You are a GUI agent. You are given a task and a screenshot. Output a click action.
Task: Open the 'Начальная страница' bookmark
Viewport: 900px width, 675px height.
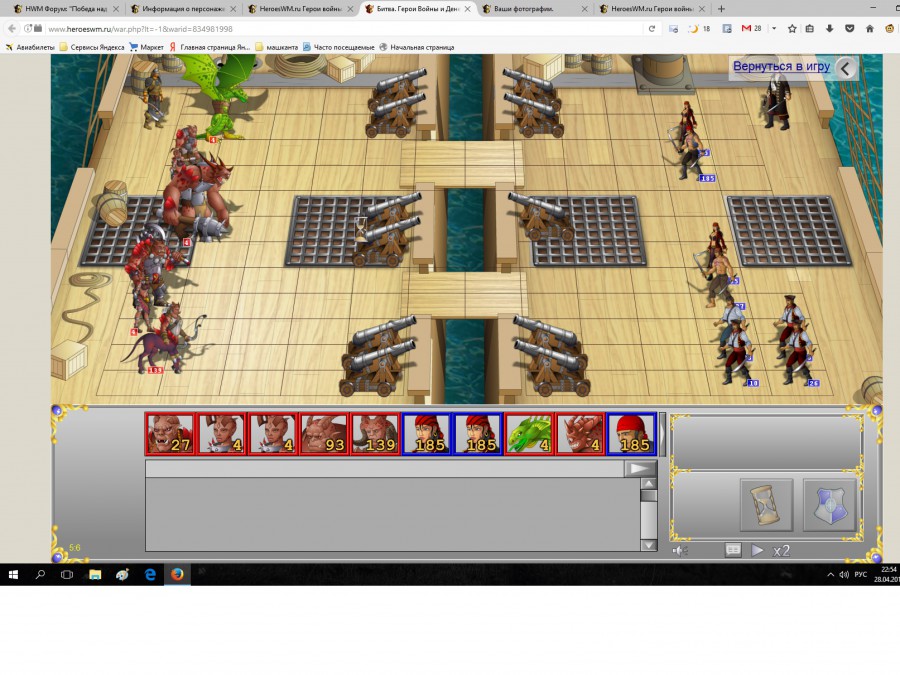point(417,47)
